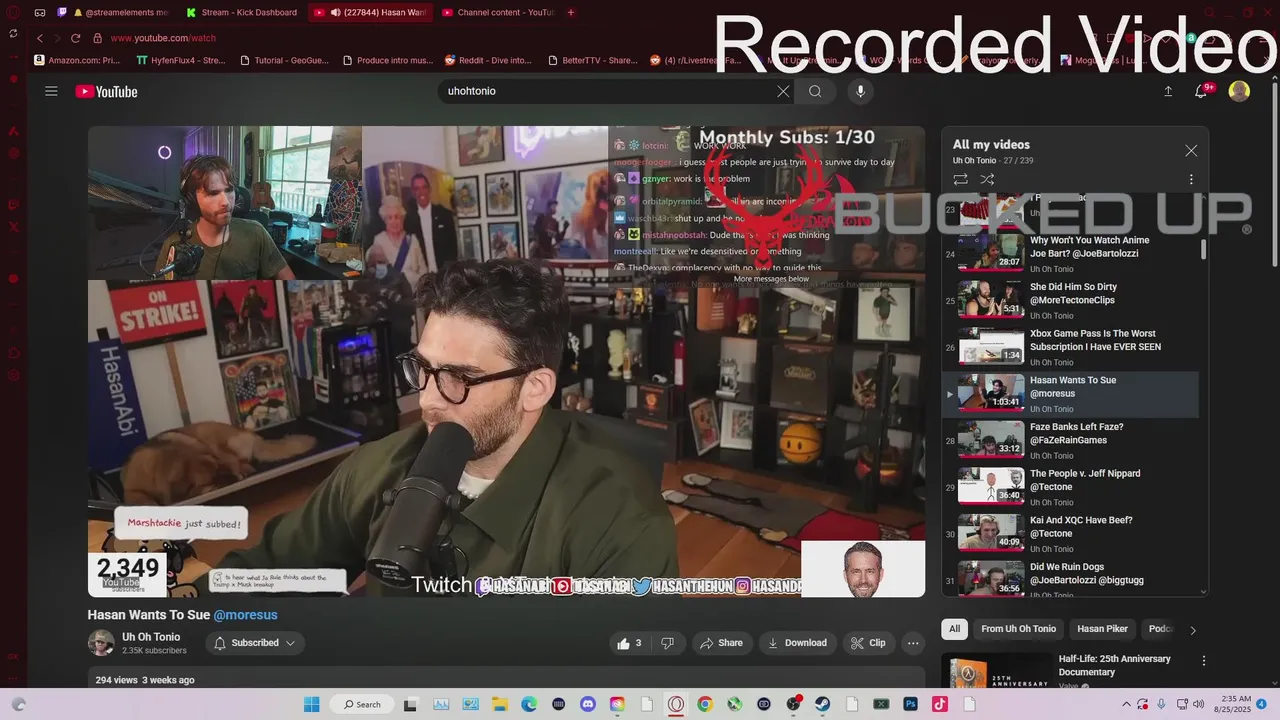Run search with the magnifier button
Screen dimensions: 1280x720
815,91
